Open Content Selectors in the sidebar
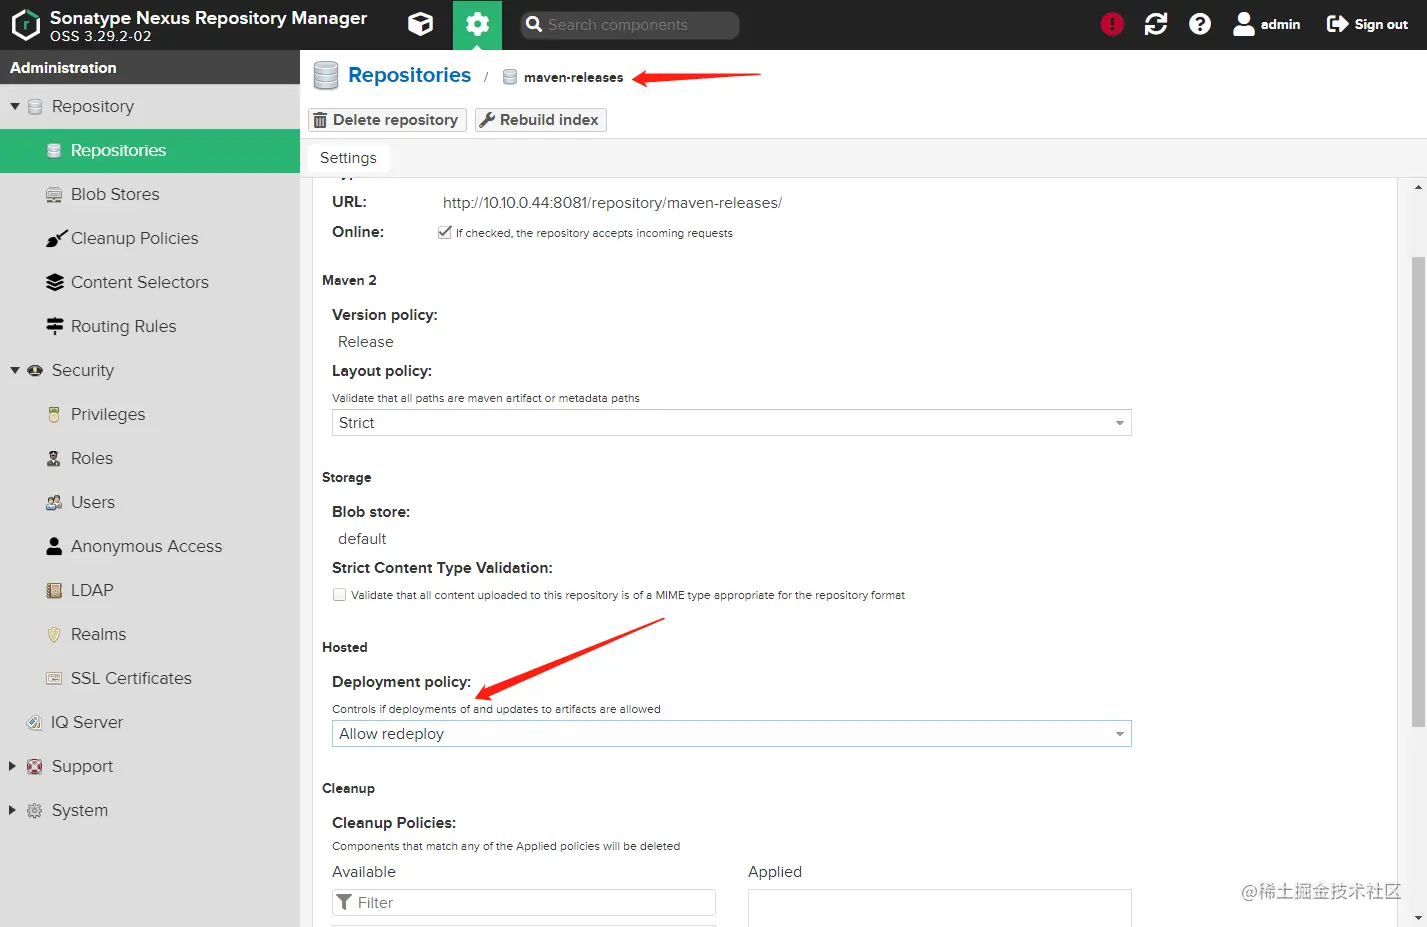1427x927 pixels. coord(150,282)
